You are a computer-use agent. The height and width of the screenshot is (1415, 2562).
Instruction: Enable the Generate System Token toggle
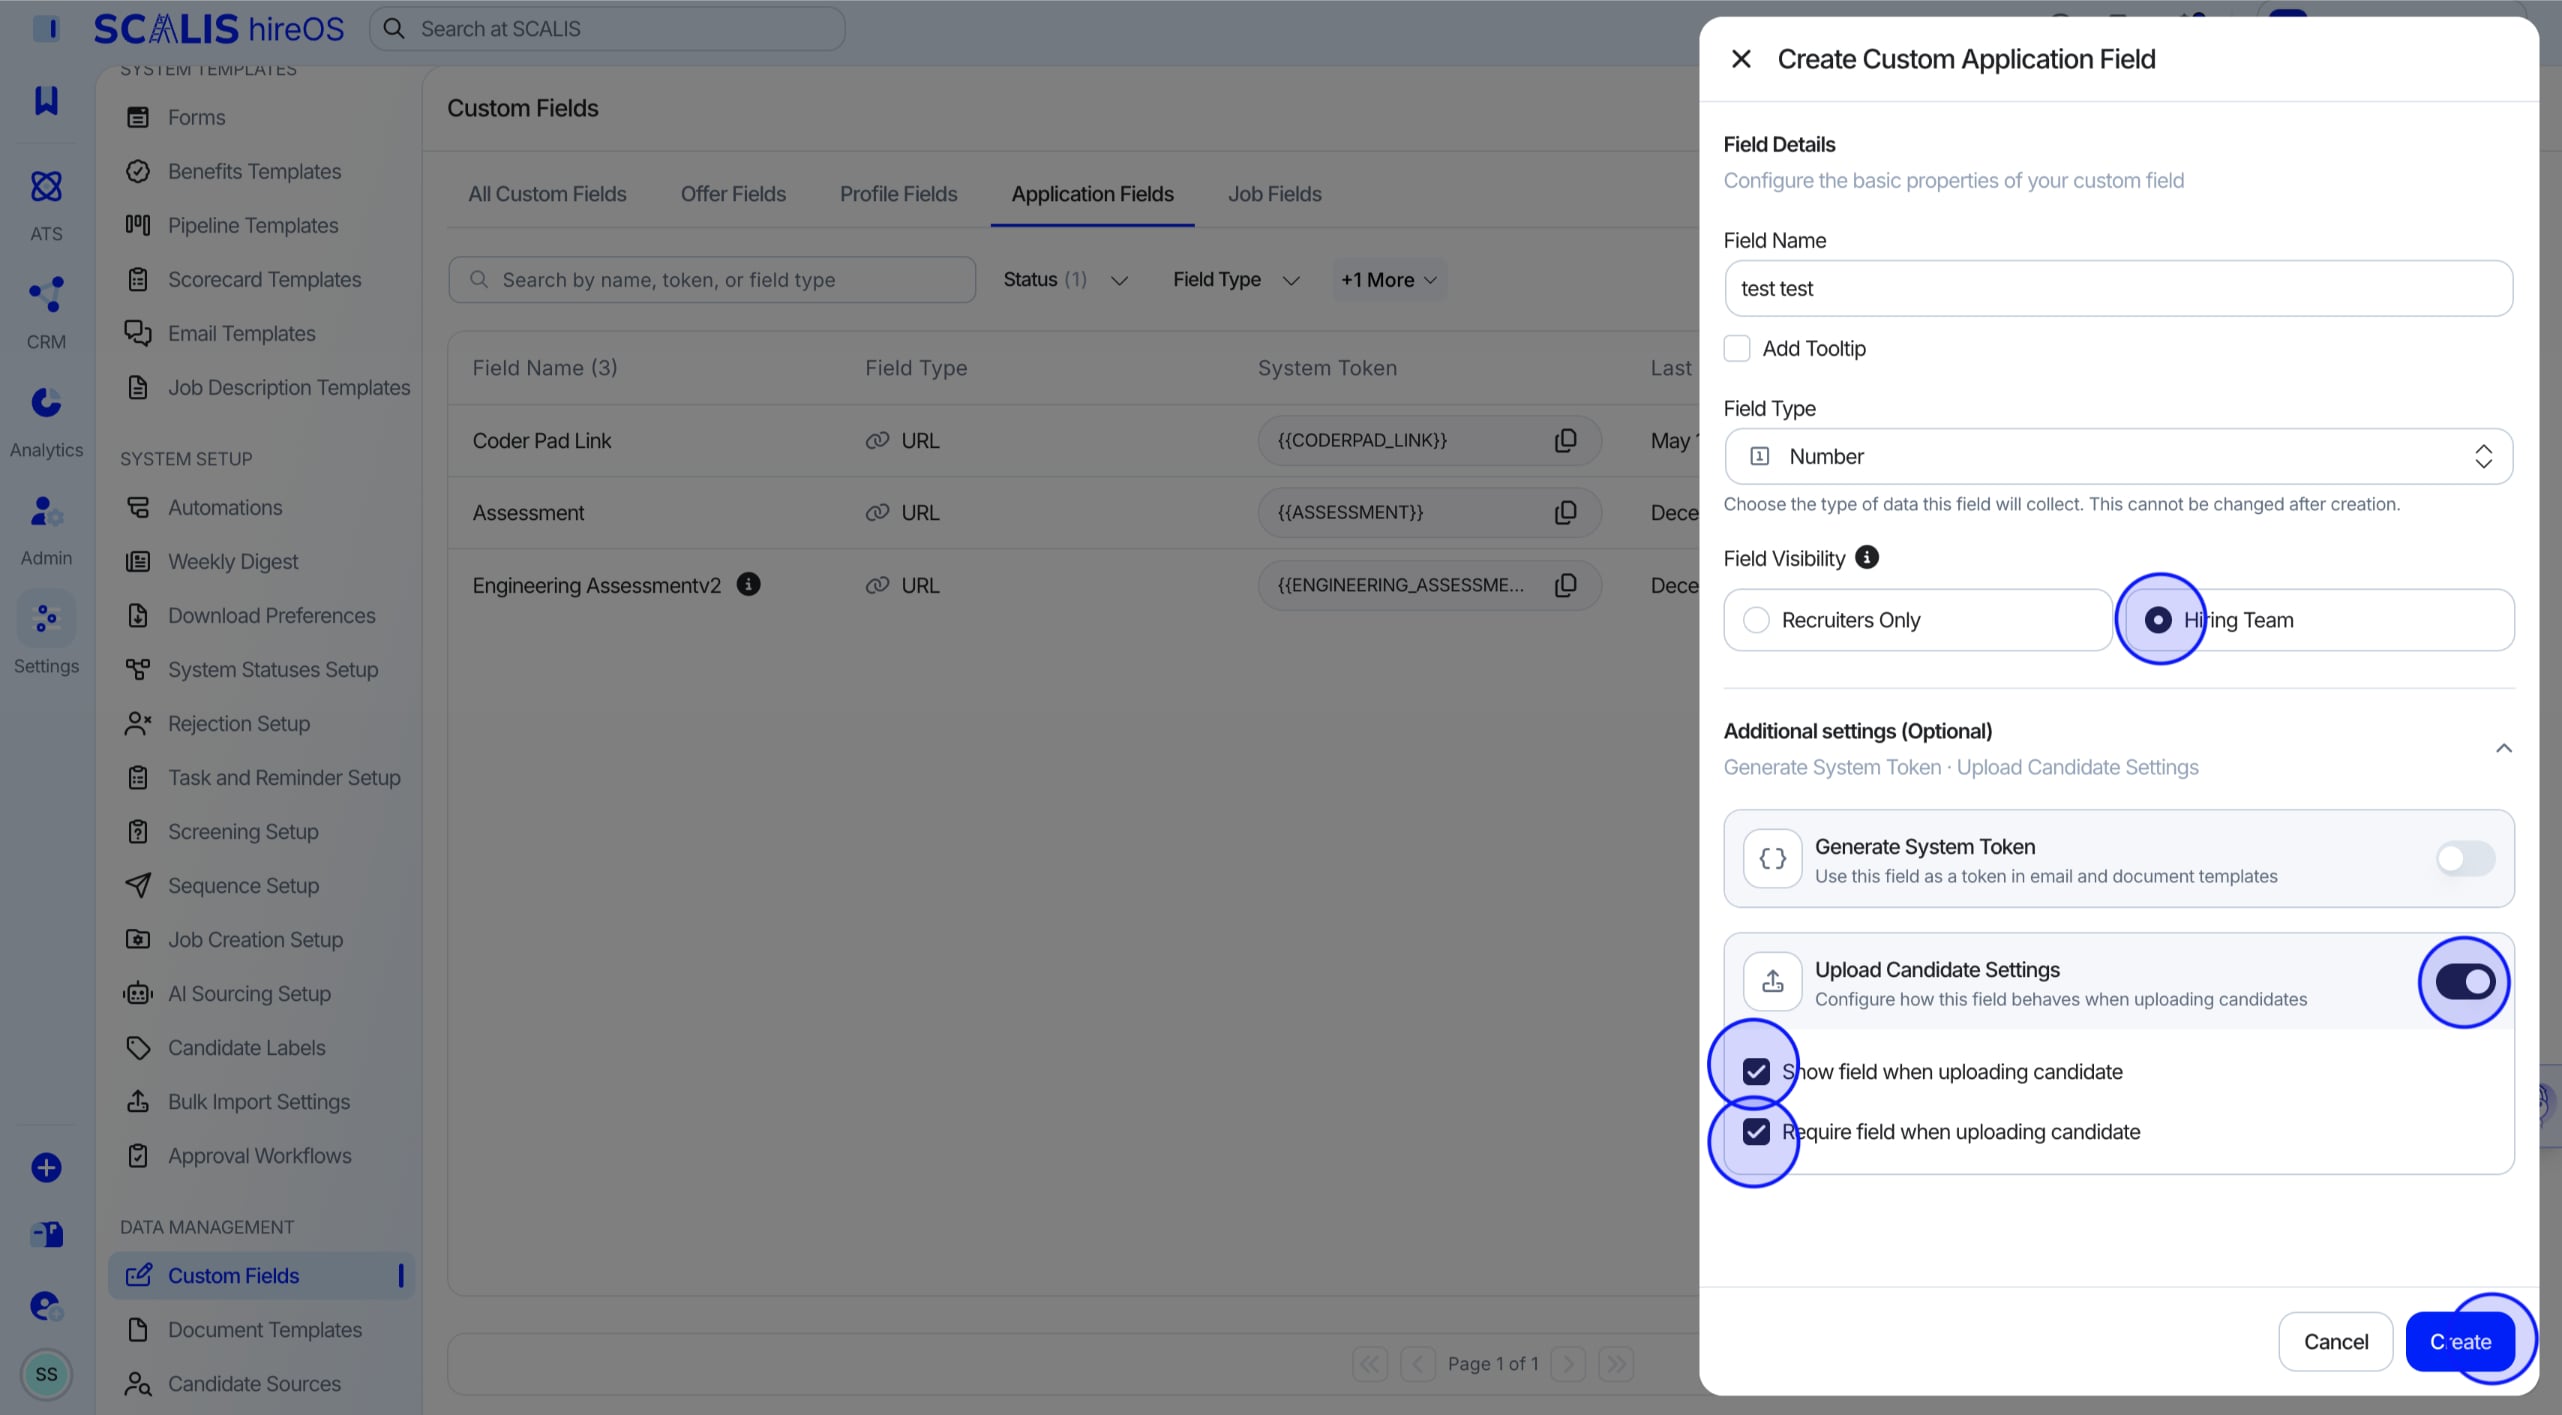click(2465, 858)
